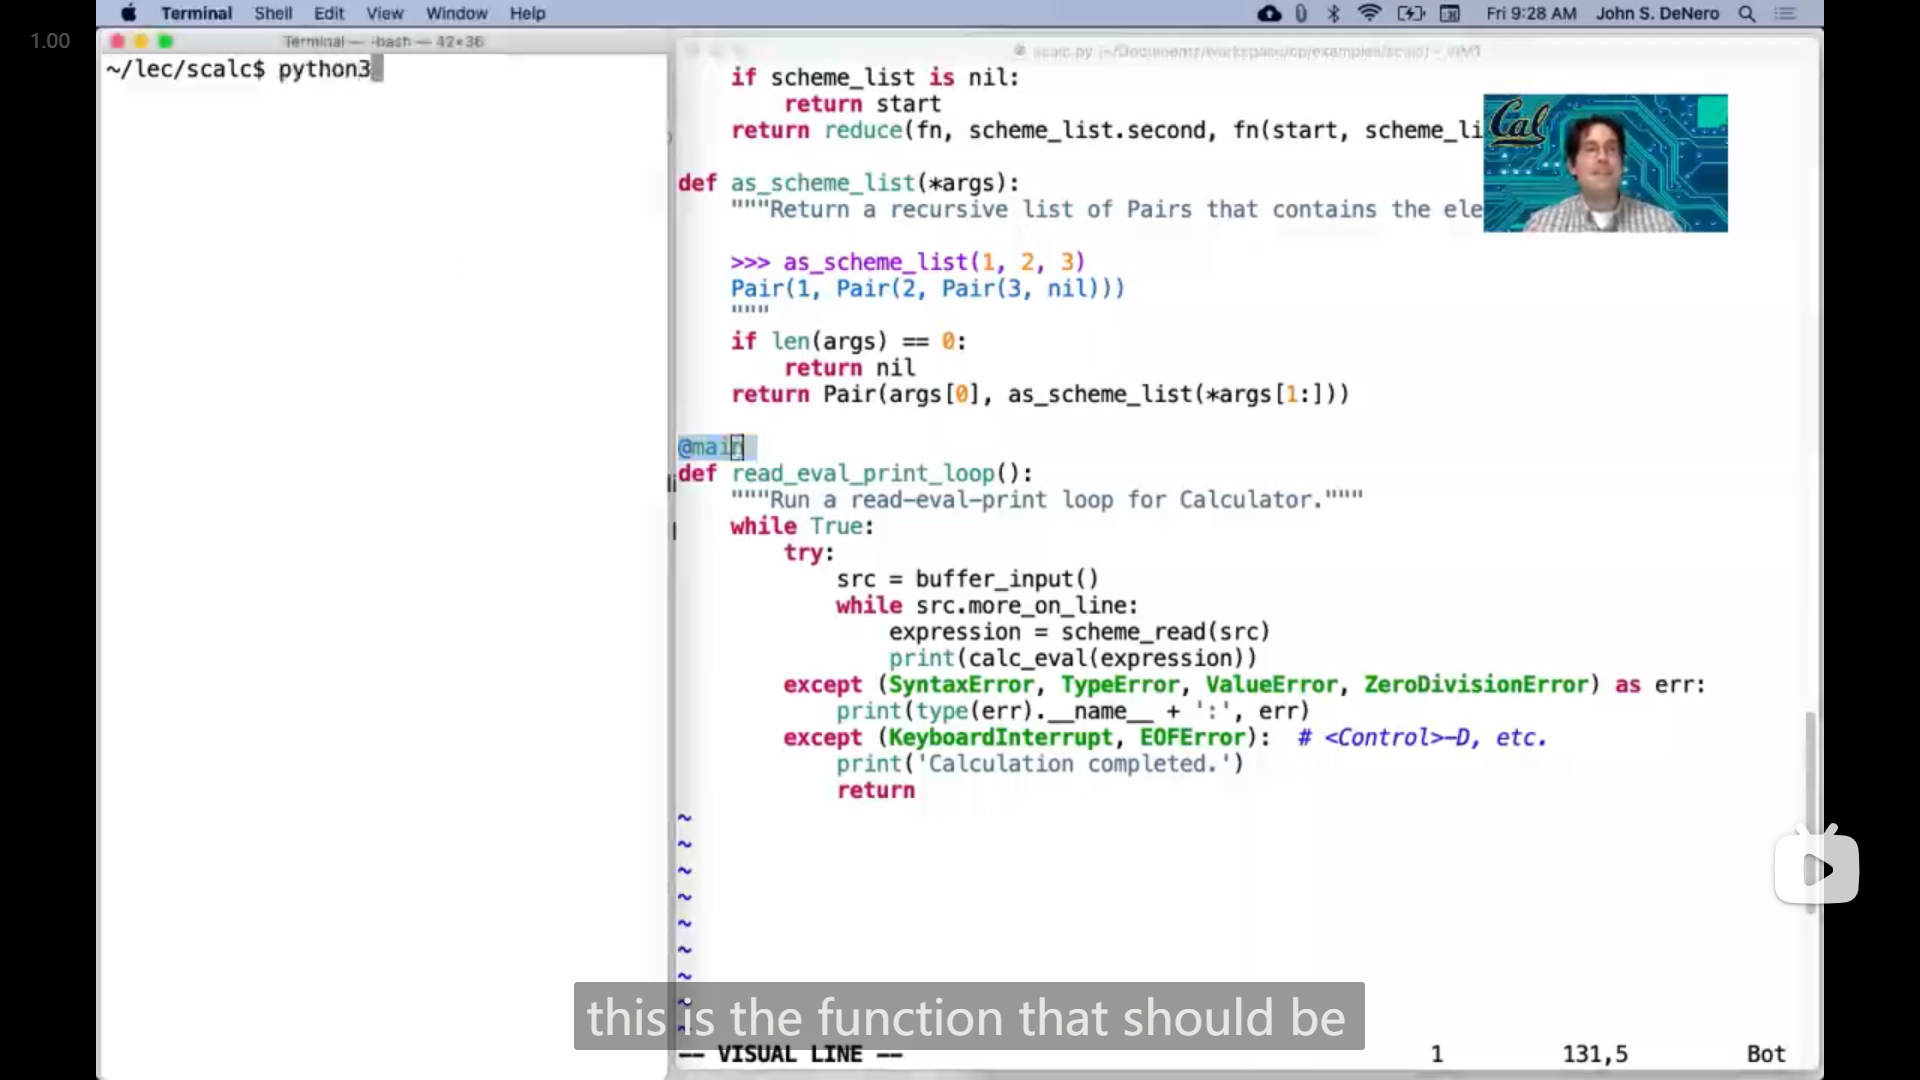Open the Terminal menu

click(196, 13)
